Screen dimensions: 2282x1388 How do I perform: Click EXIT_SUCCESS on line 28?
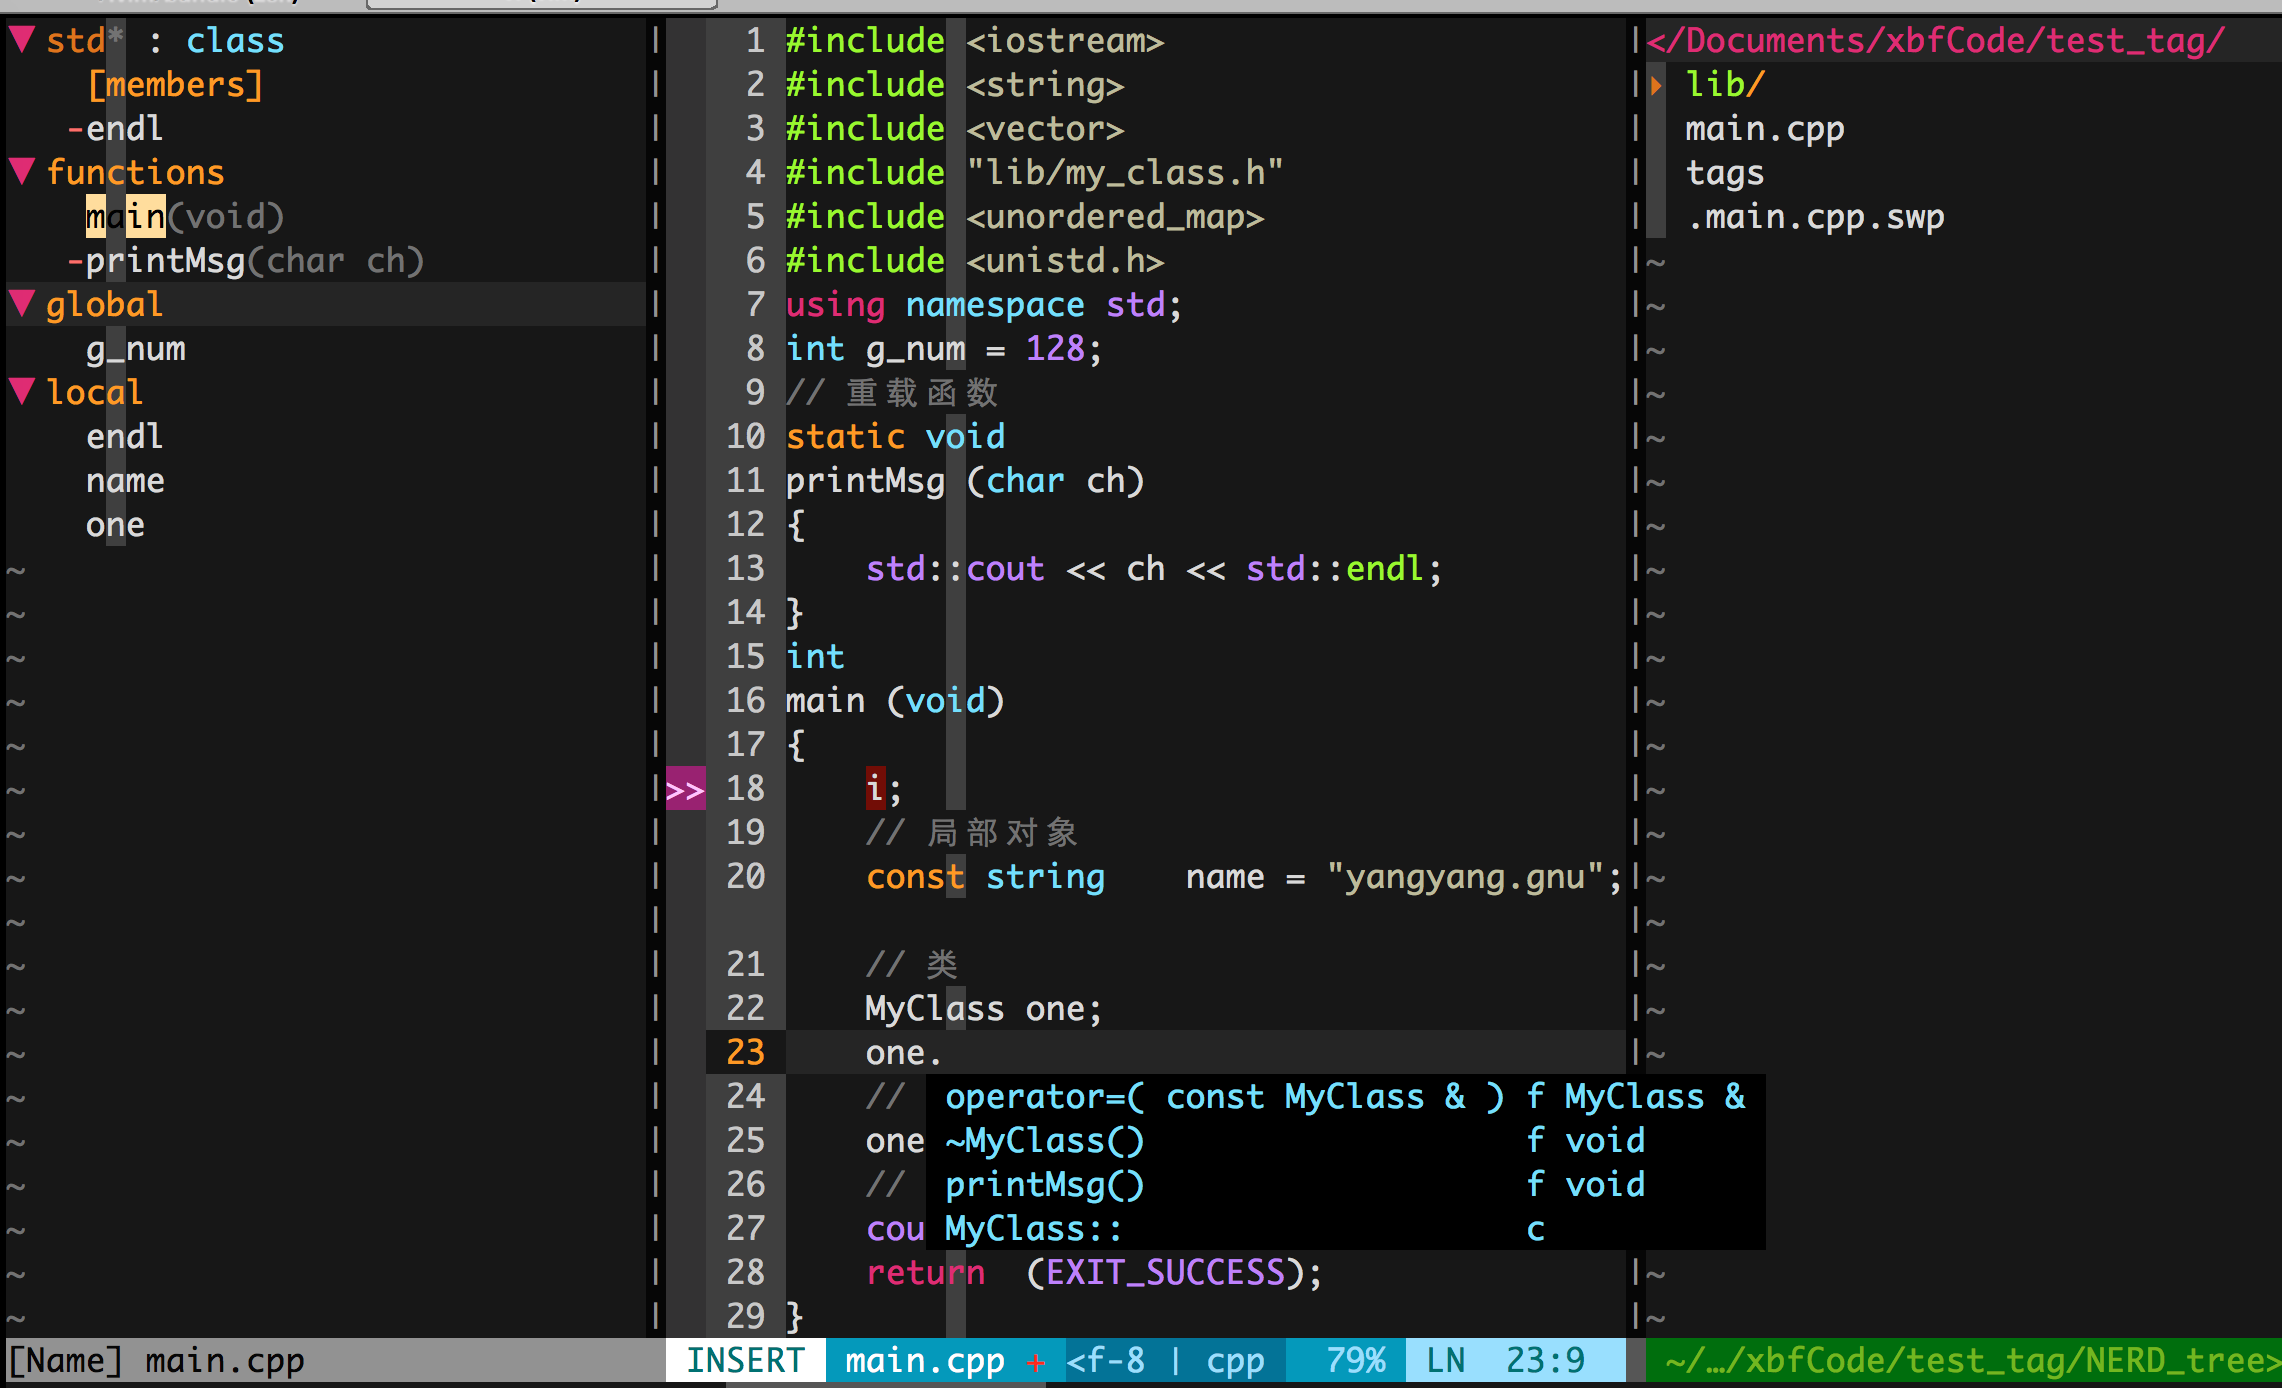1165,1272
